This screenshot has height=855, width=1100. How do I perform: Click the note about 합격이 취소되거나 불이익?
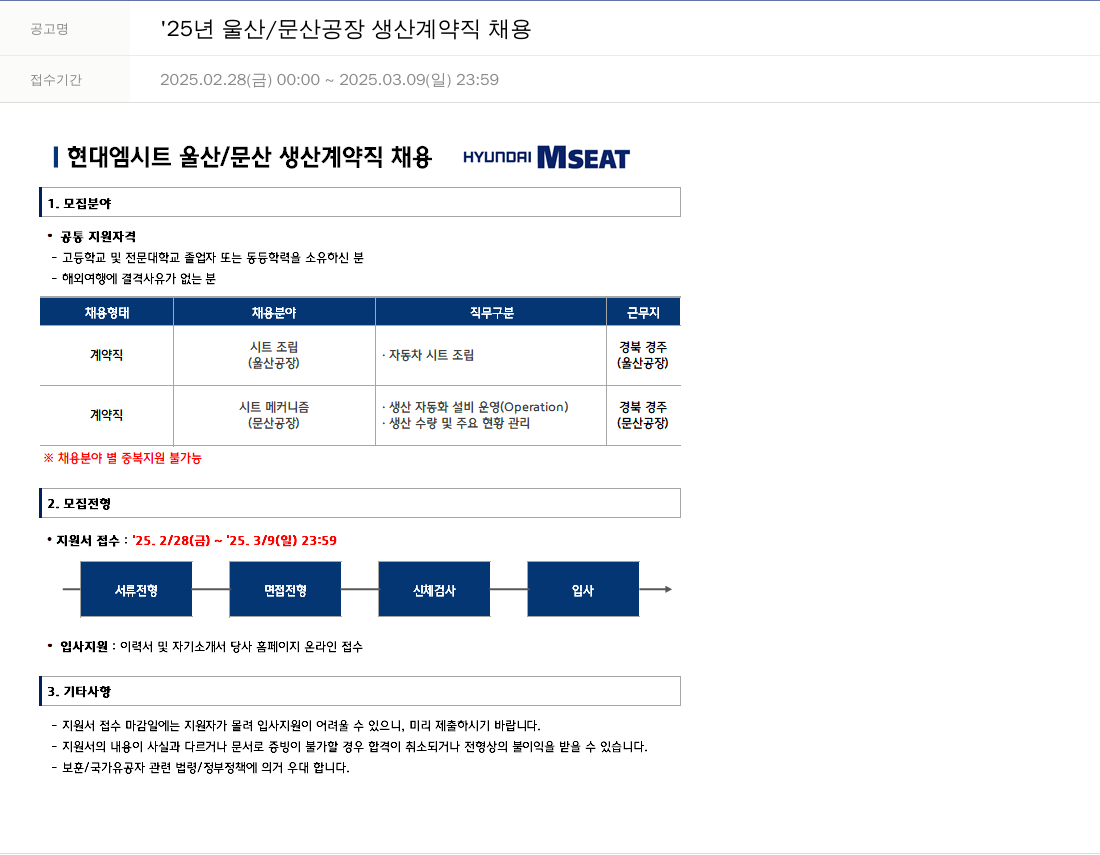point(349,746)
